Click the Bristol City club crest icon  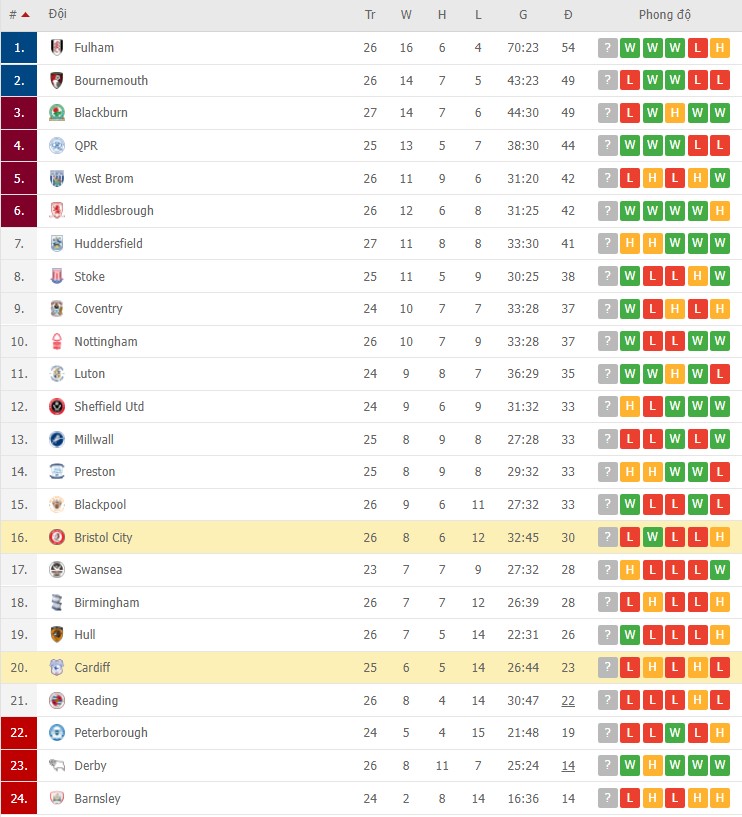tap(57, 538)
